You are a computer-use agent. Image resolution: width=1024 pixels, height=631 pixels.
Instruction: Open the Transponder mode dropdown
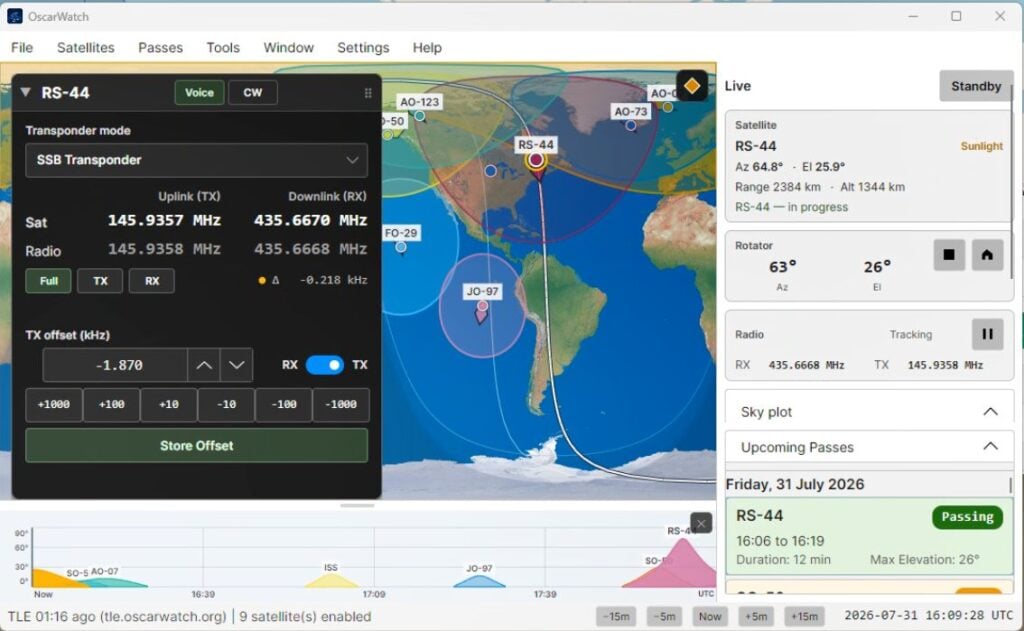(x=196, y=160)
